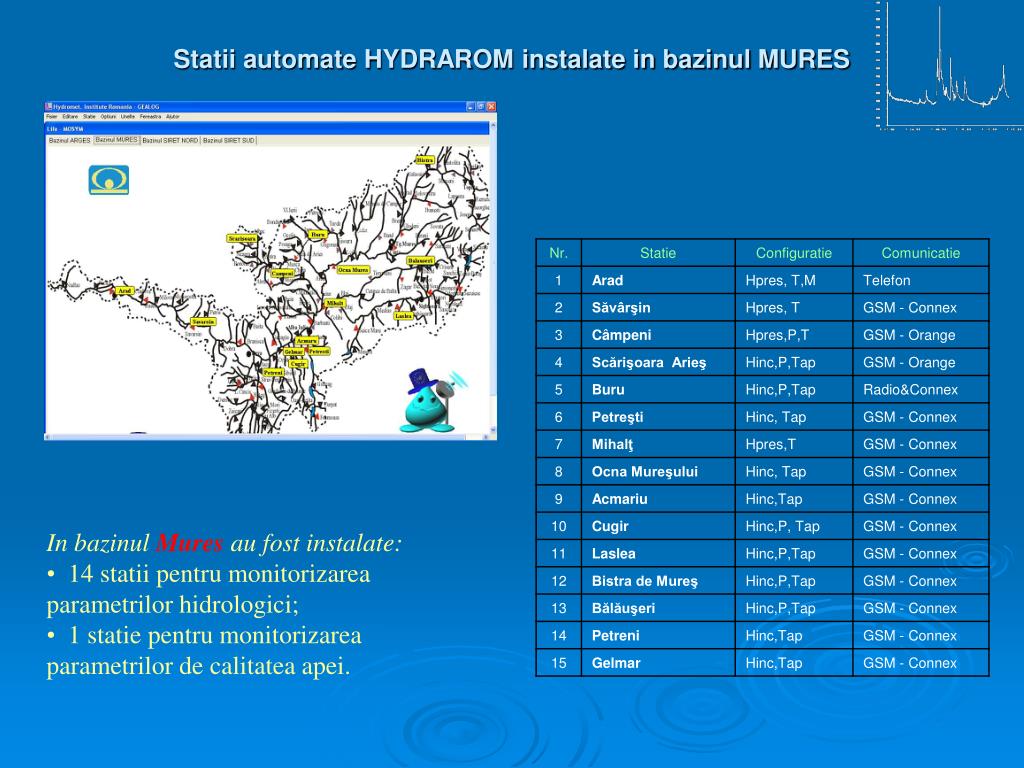Click row number 15 in the table
1024x768 pixels.
point(558,663)
